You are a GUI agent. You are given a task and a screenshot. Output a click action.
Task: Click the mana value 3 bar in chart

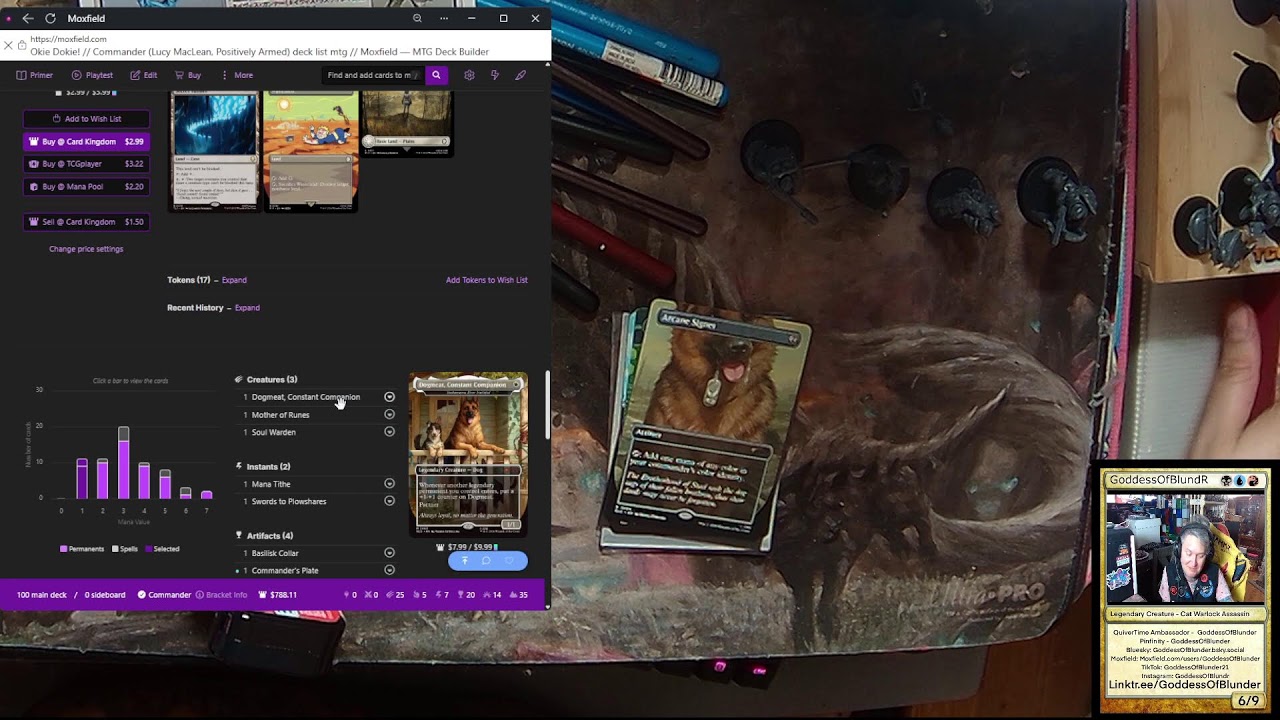tap(124, 462)
